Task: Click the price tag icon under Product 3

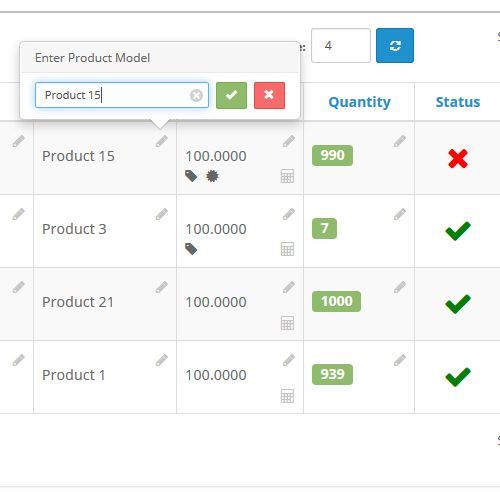Action: 191,249
